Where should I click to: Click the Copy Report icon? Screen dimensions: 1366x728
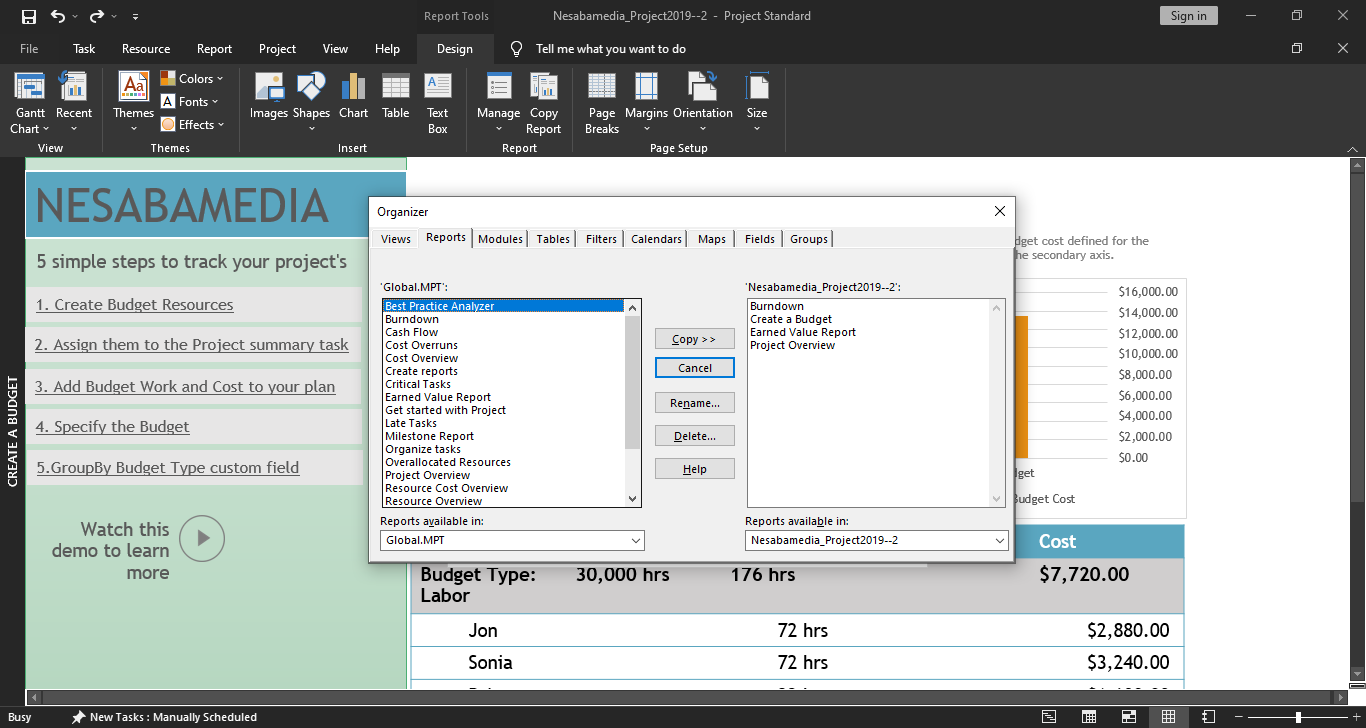[544, 88]
